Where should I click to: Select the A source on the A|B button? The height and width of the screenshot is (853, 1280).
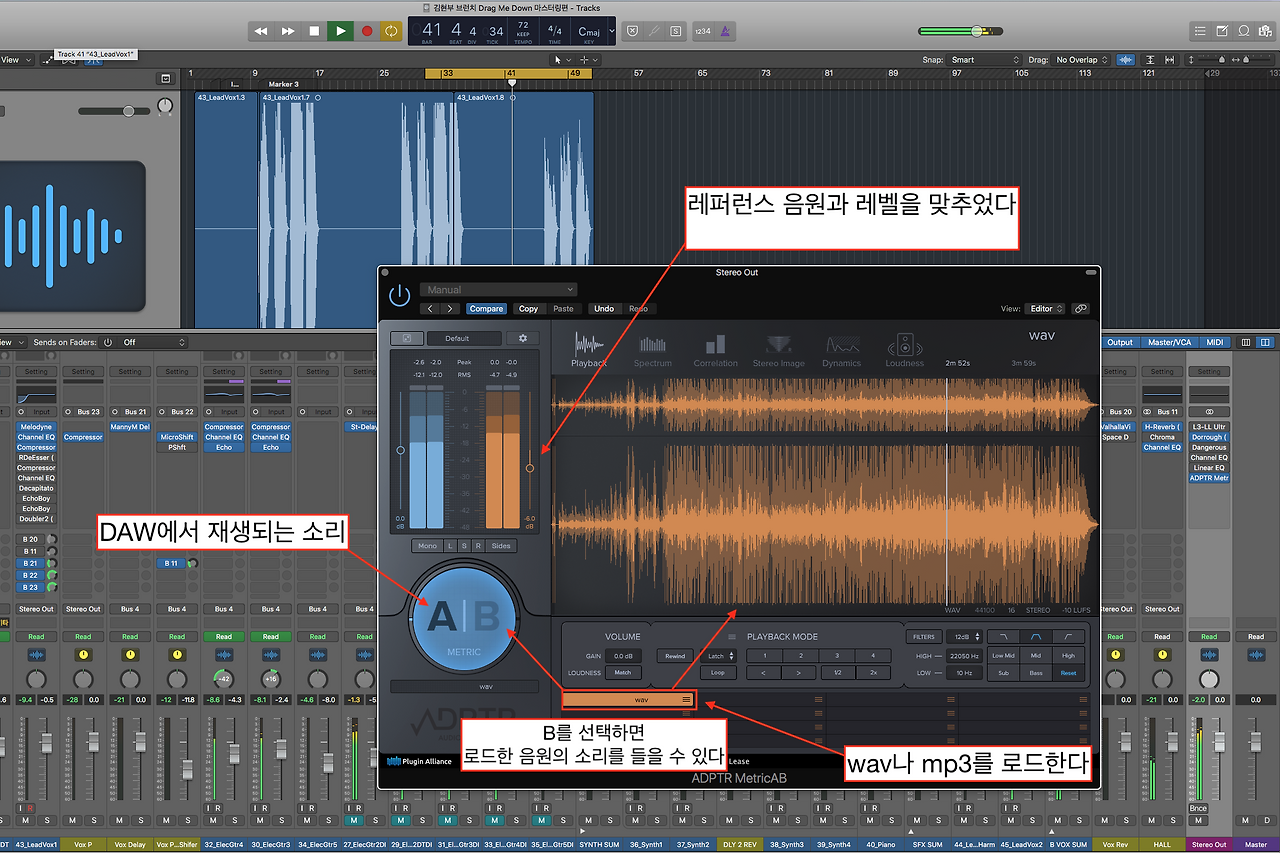pyautogui.click(x=440, y=618)
